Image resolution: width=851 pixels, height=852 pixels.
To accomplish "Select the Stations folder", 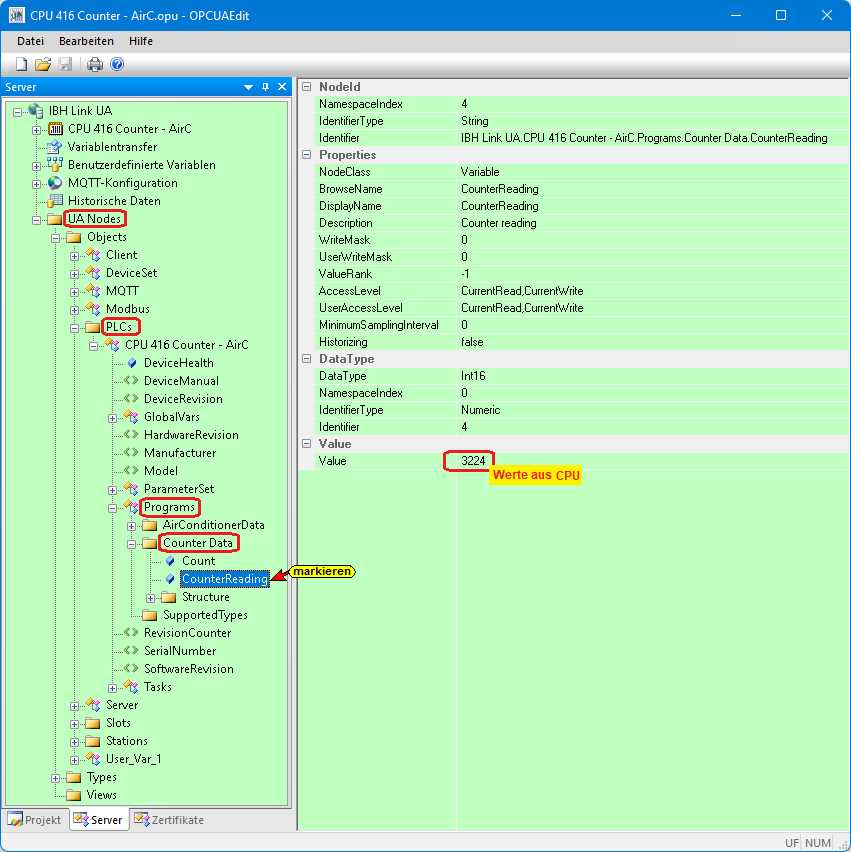I will 127,741.
